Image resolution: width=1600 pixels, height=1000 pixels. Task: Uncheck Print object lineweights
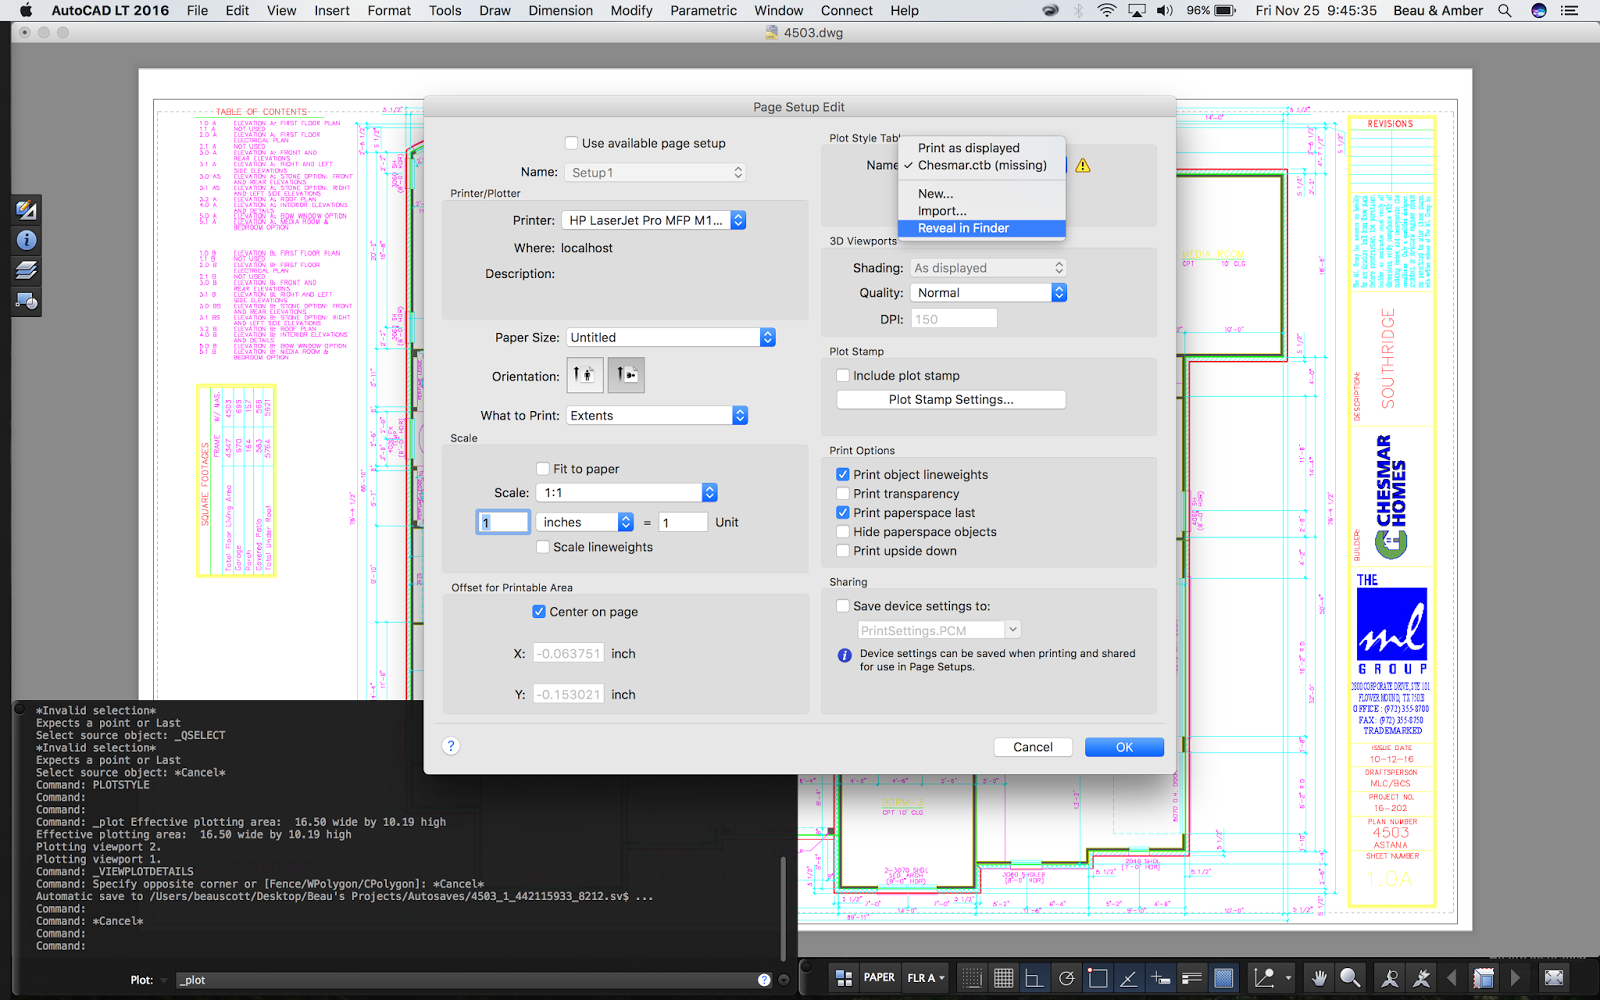tap(844, 474)
